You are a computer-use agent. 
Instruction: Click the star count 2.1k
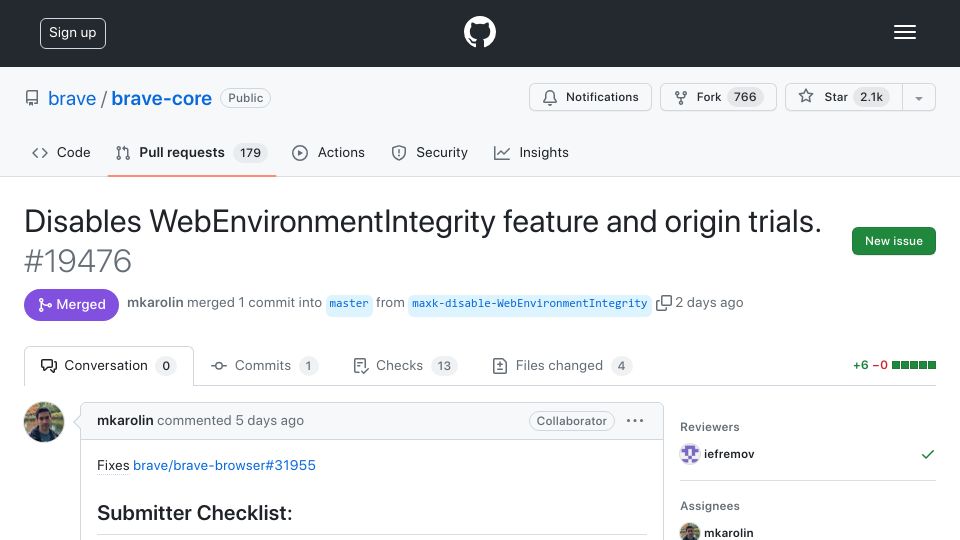click(871, 97)
